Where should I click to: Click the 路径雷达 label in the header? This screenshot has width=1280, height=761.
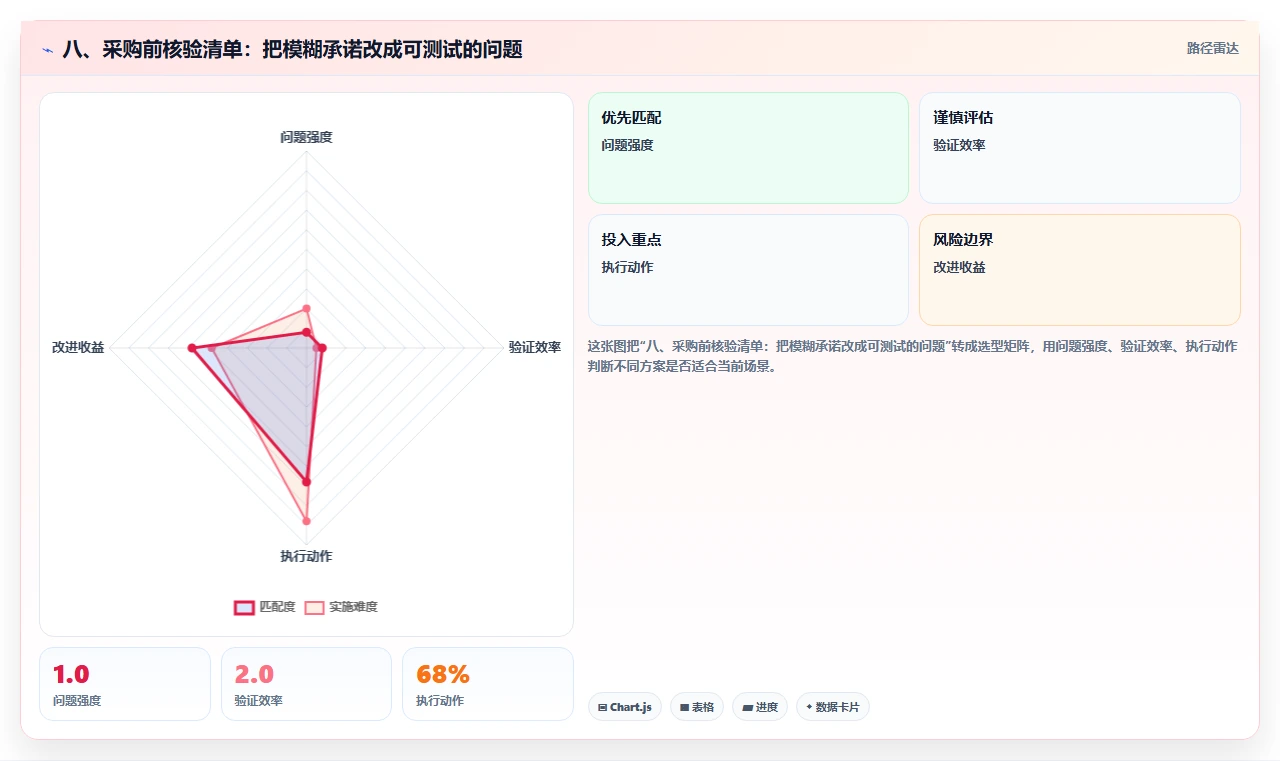coord(1212,48)
